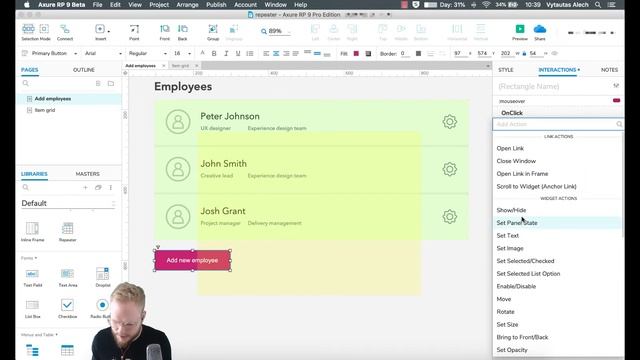Select the Point tool

(x=134, y=32)
